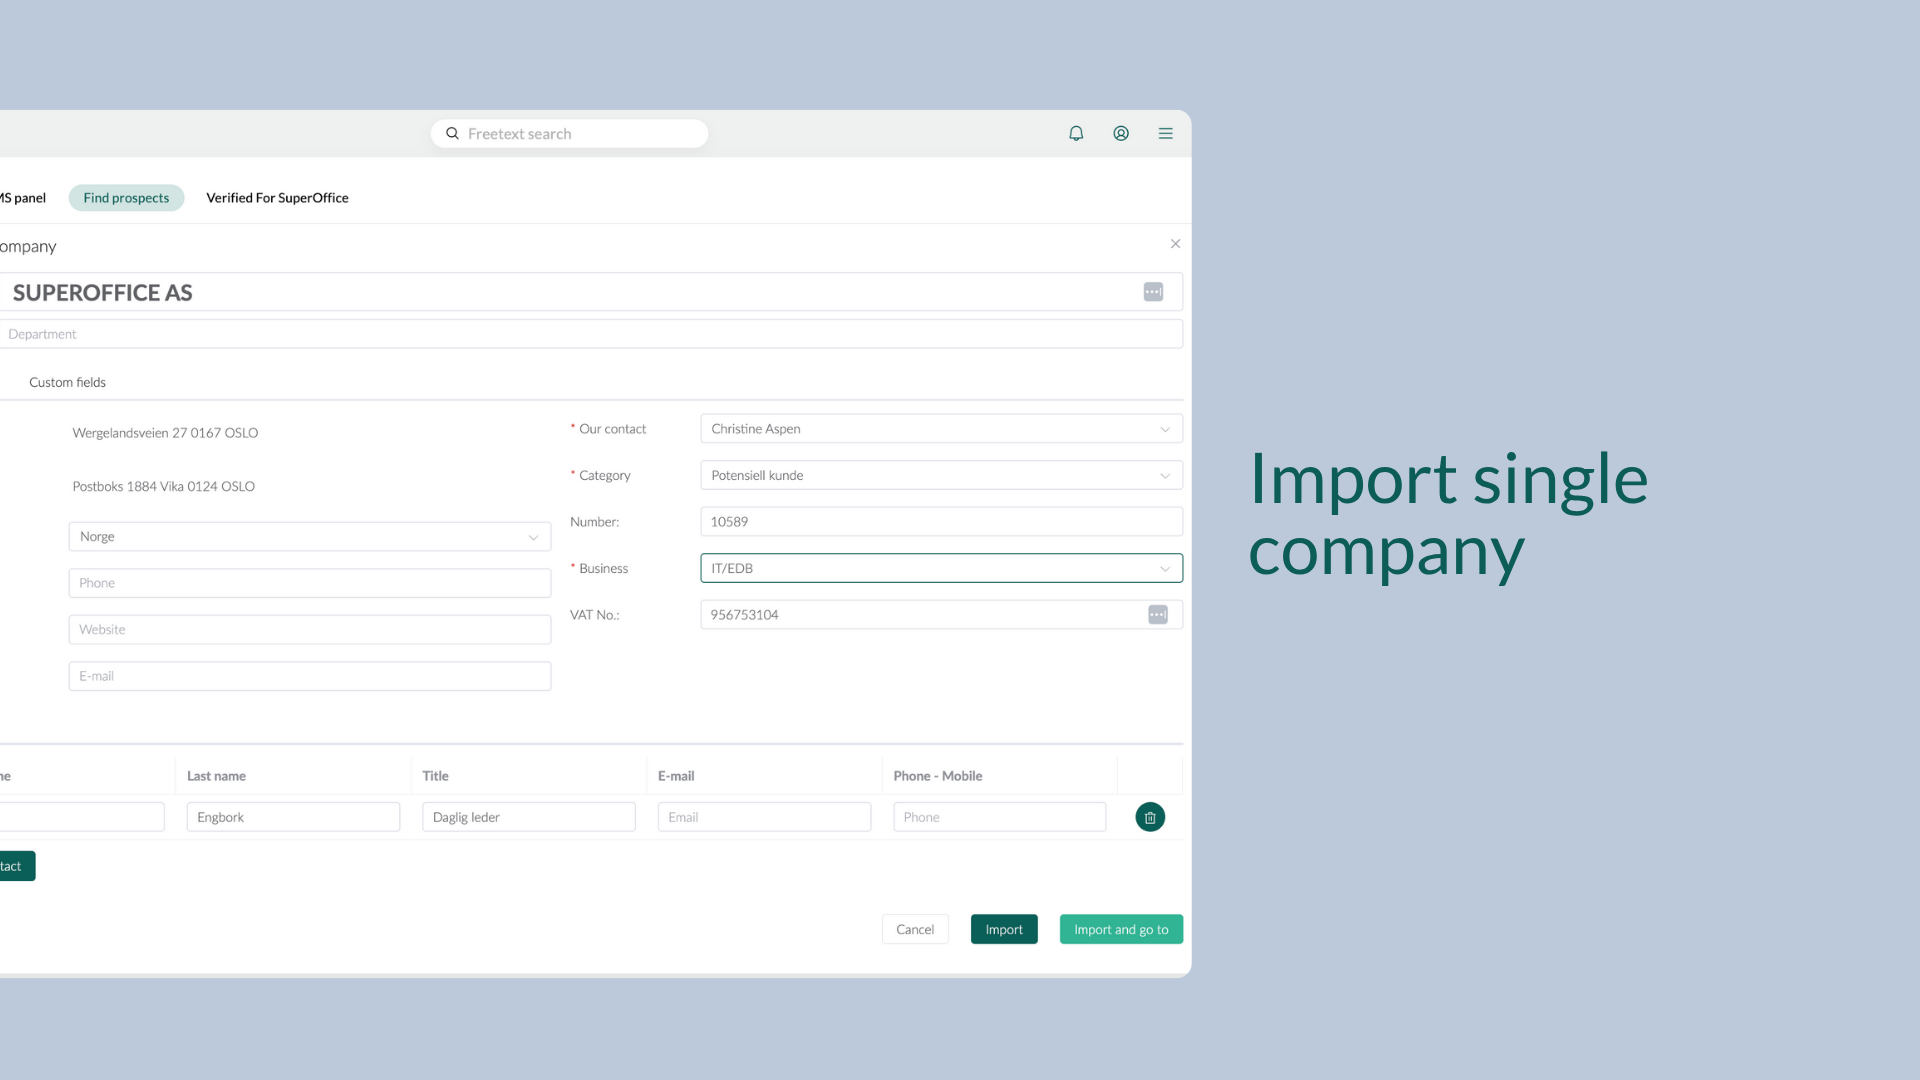Open the hamburger menu icon
The height and width of the screenshot is (1080, 1920).
tap(1166, 133)
